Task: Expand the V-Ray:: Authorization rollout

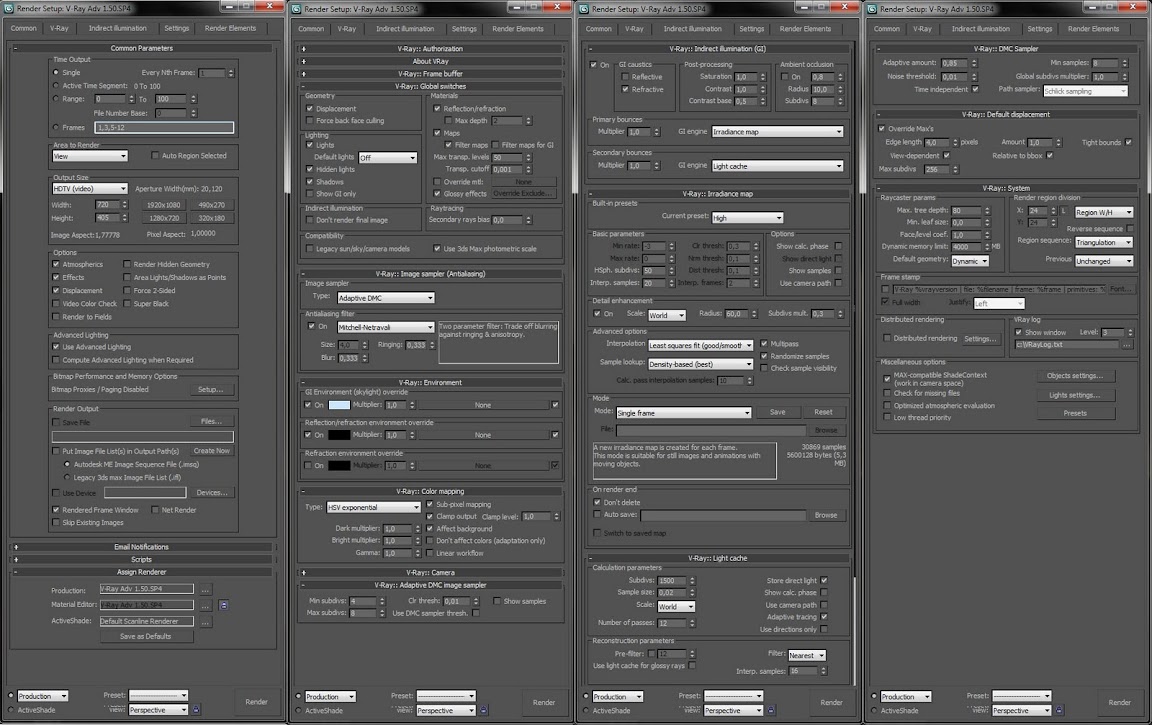Action: pyautogui.click(x=303, y=49)
